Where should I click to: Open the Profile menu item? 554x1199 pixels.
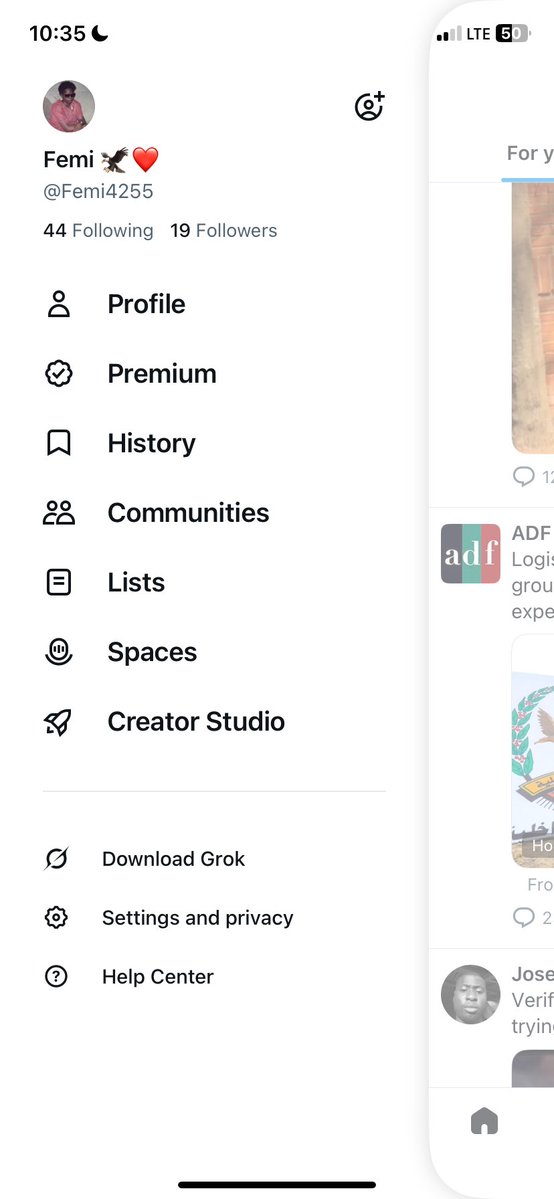click(x=146, y=304)
